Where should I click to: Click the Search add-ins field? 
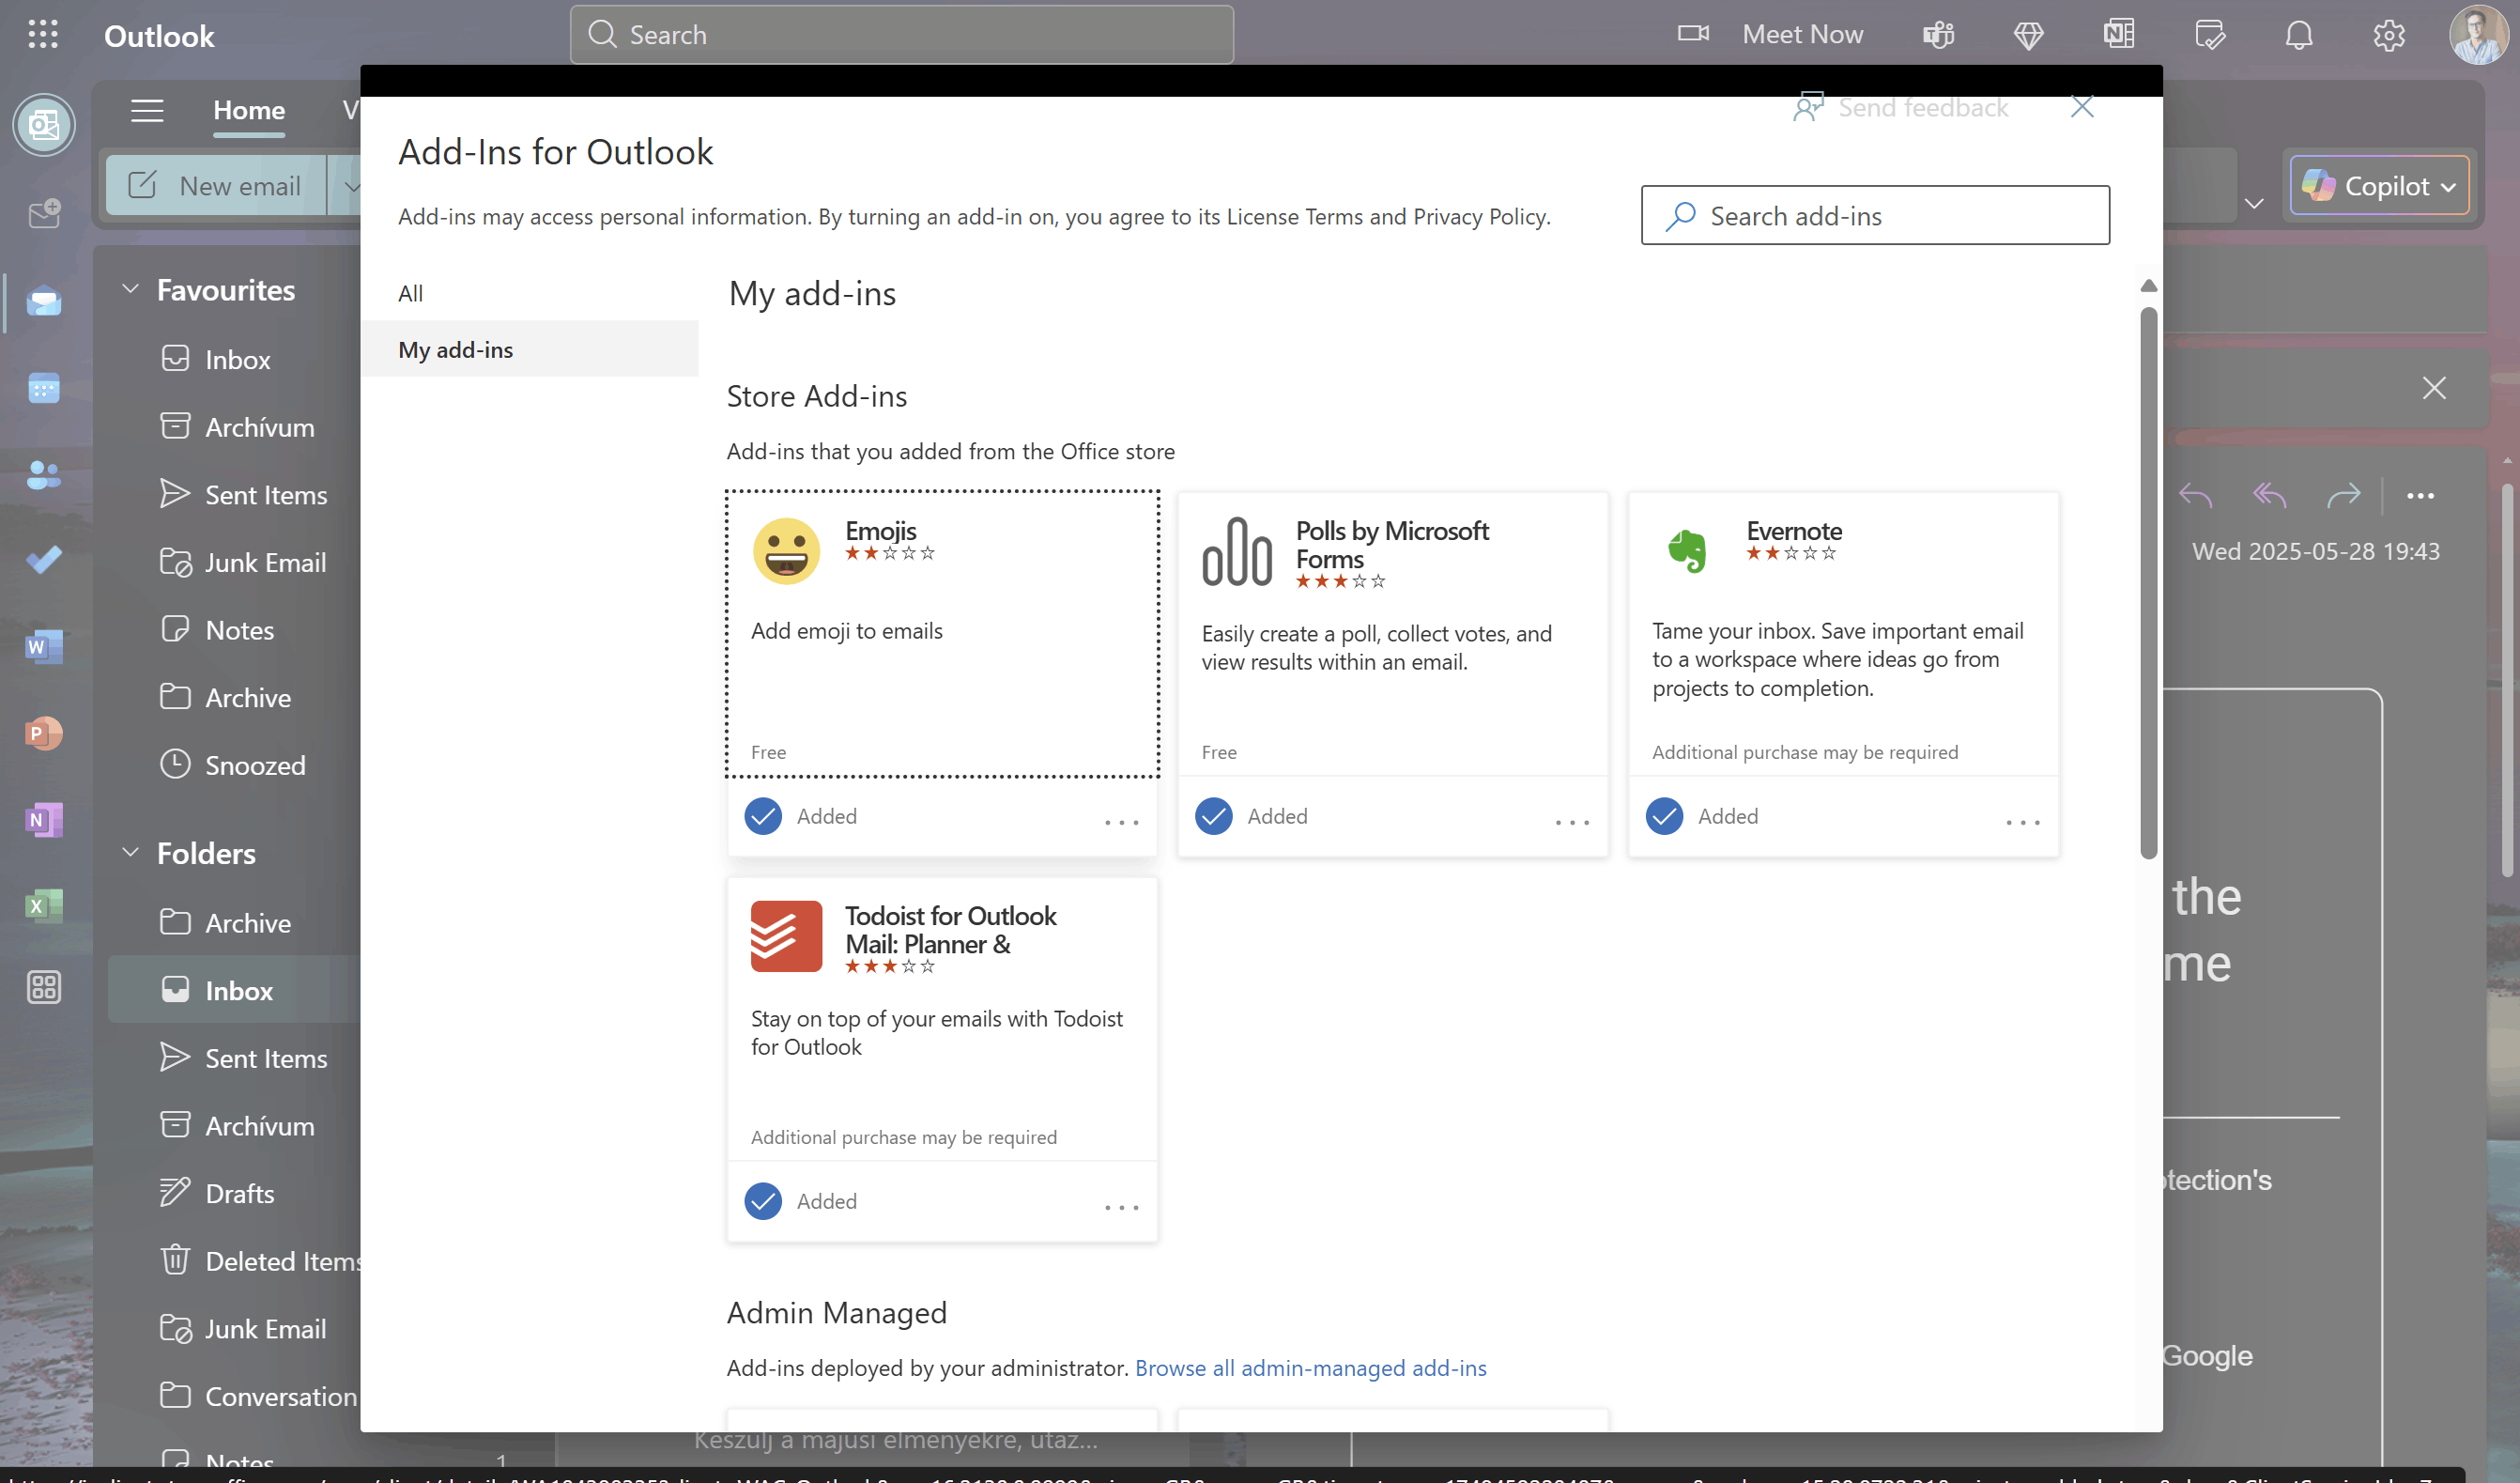(x=1875, y=215)
